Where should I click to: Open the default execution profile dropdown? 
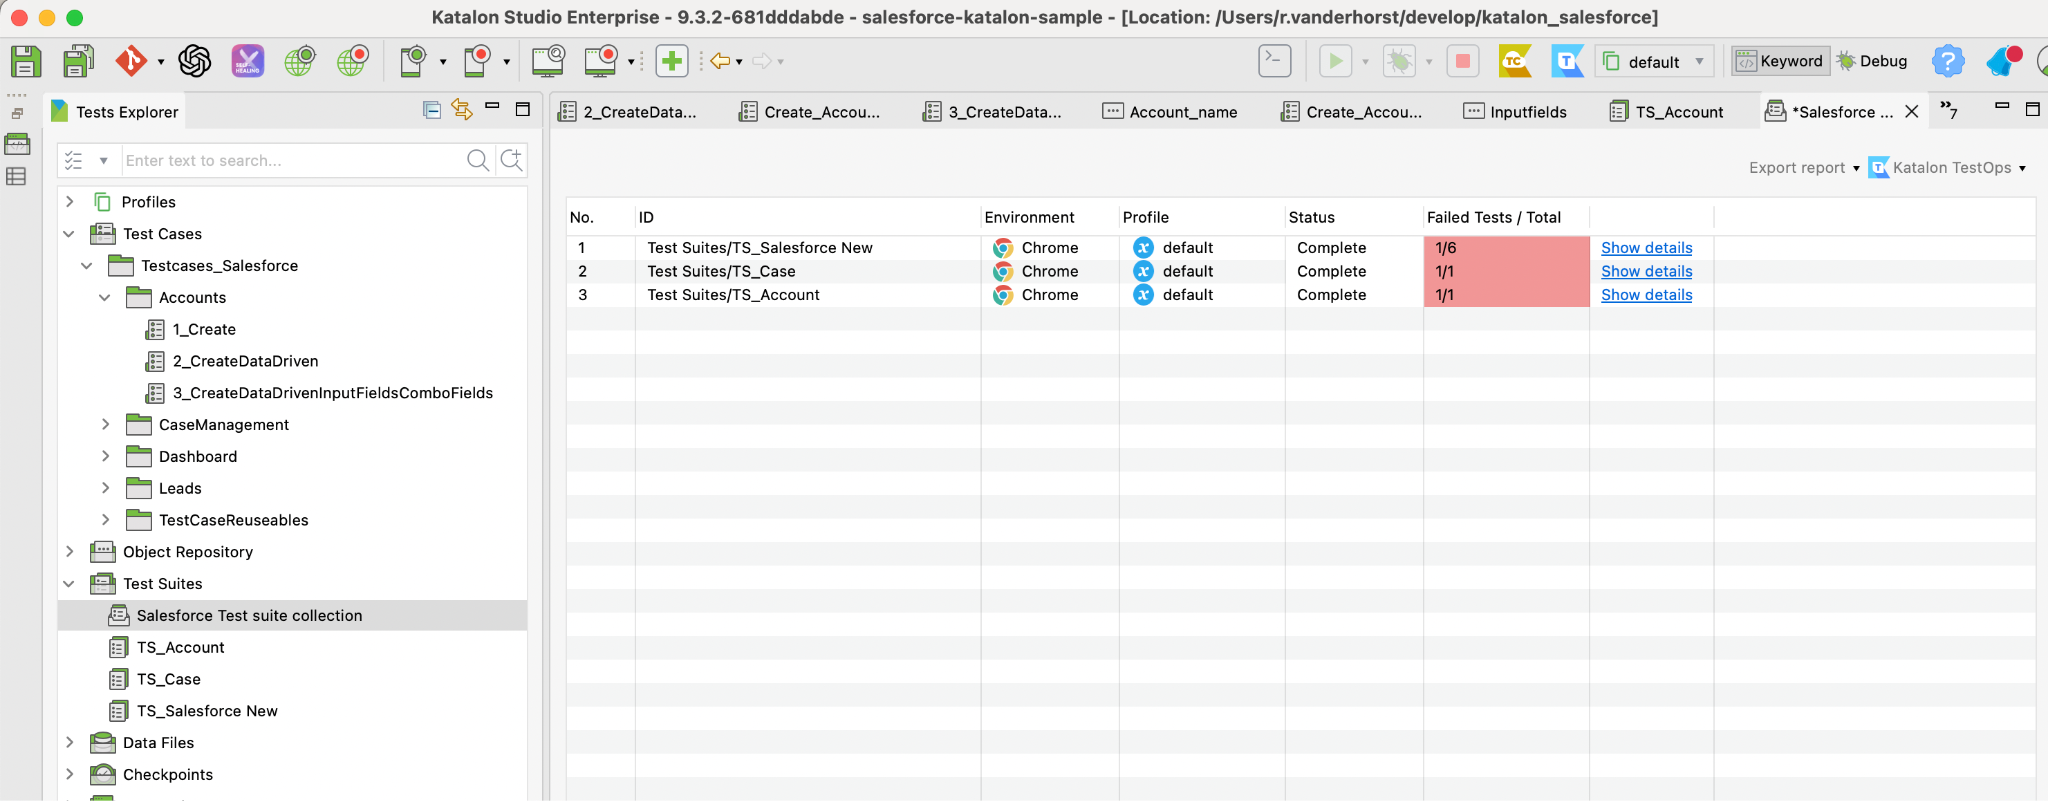coord(1655,61)
